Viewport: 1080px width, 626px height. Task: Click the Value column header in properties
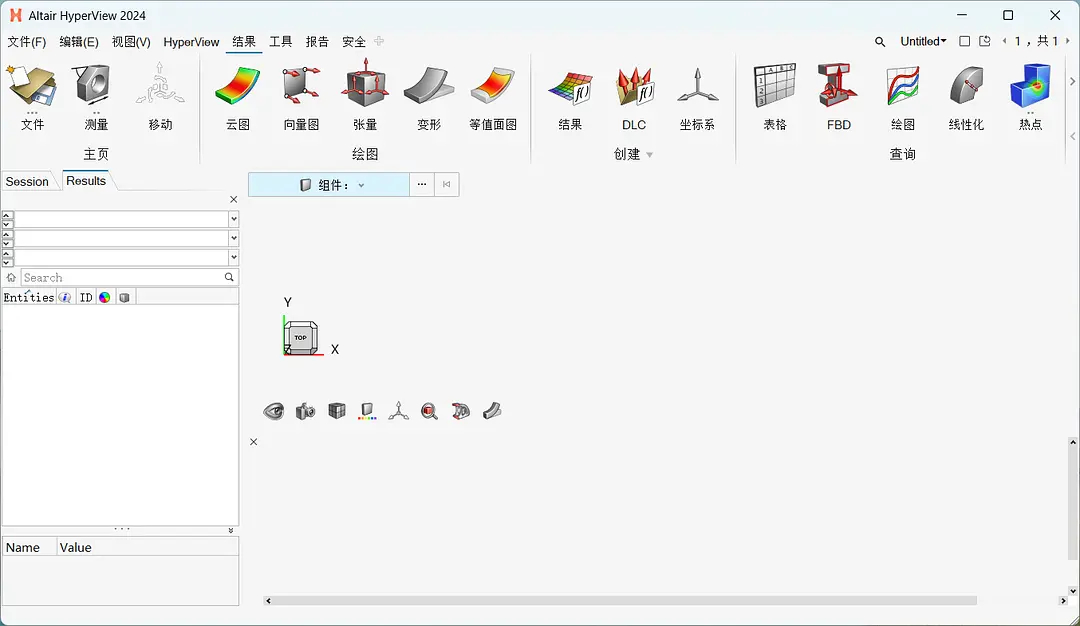[76, 547]
